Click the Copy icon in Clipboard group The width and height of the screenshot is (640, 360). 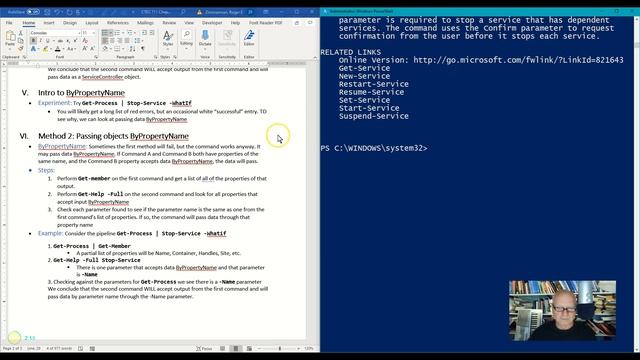click(x=21, y=41)
